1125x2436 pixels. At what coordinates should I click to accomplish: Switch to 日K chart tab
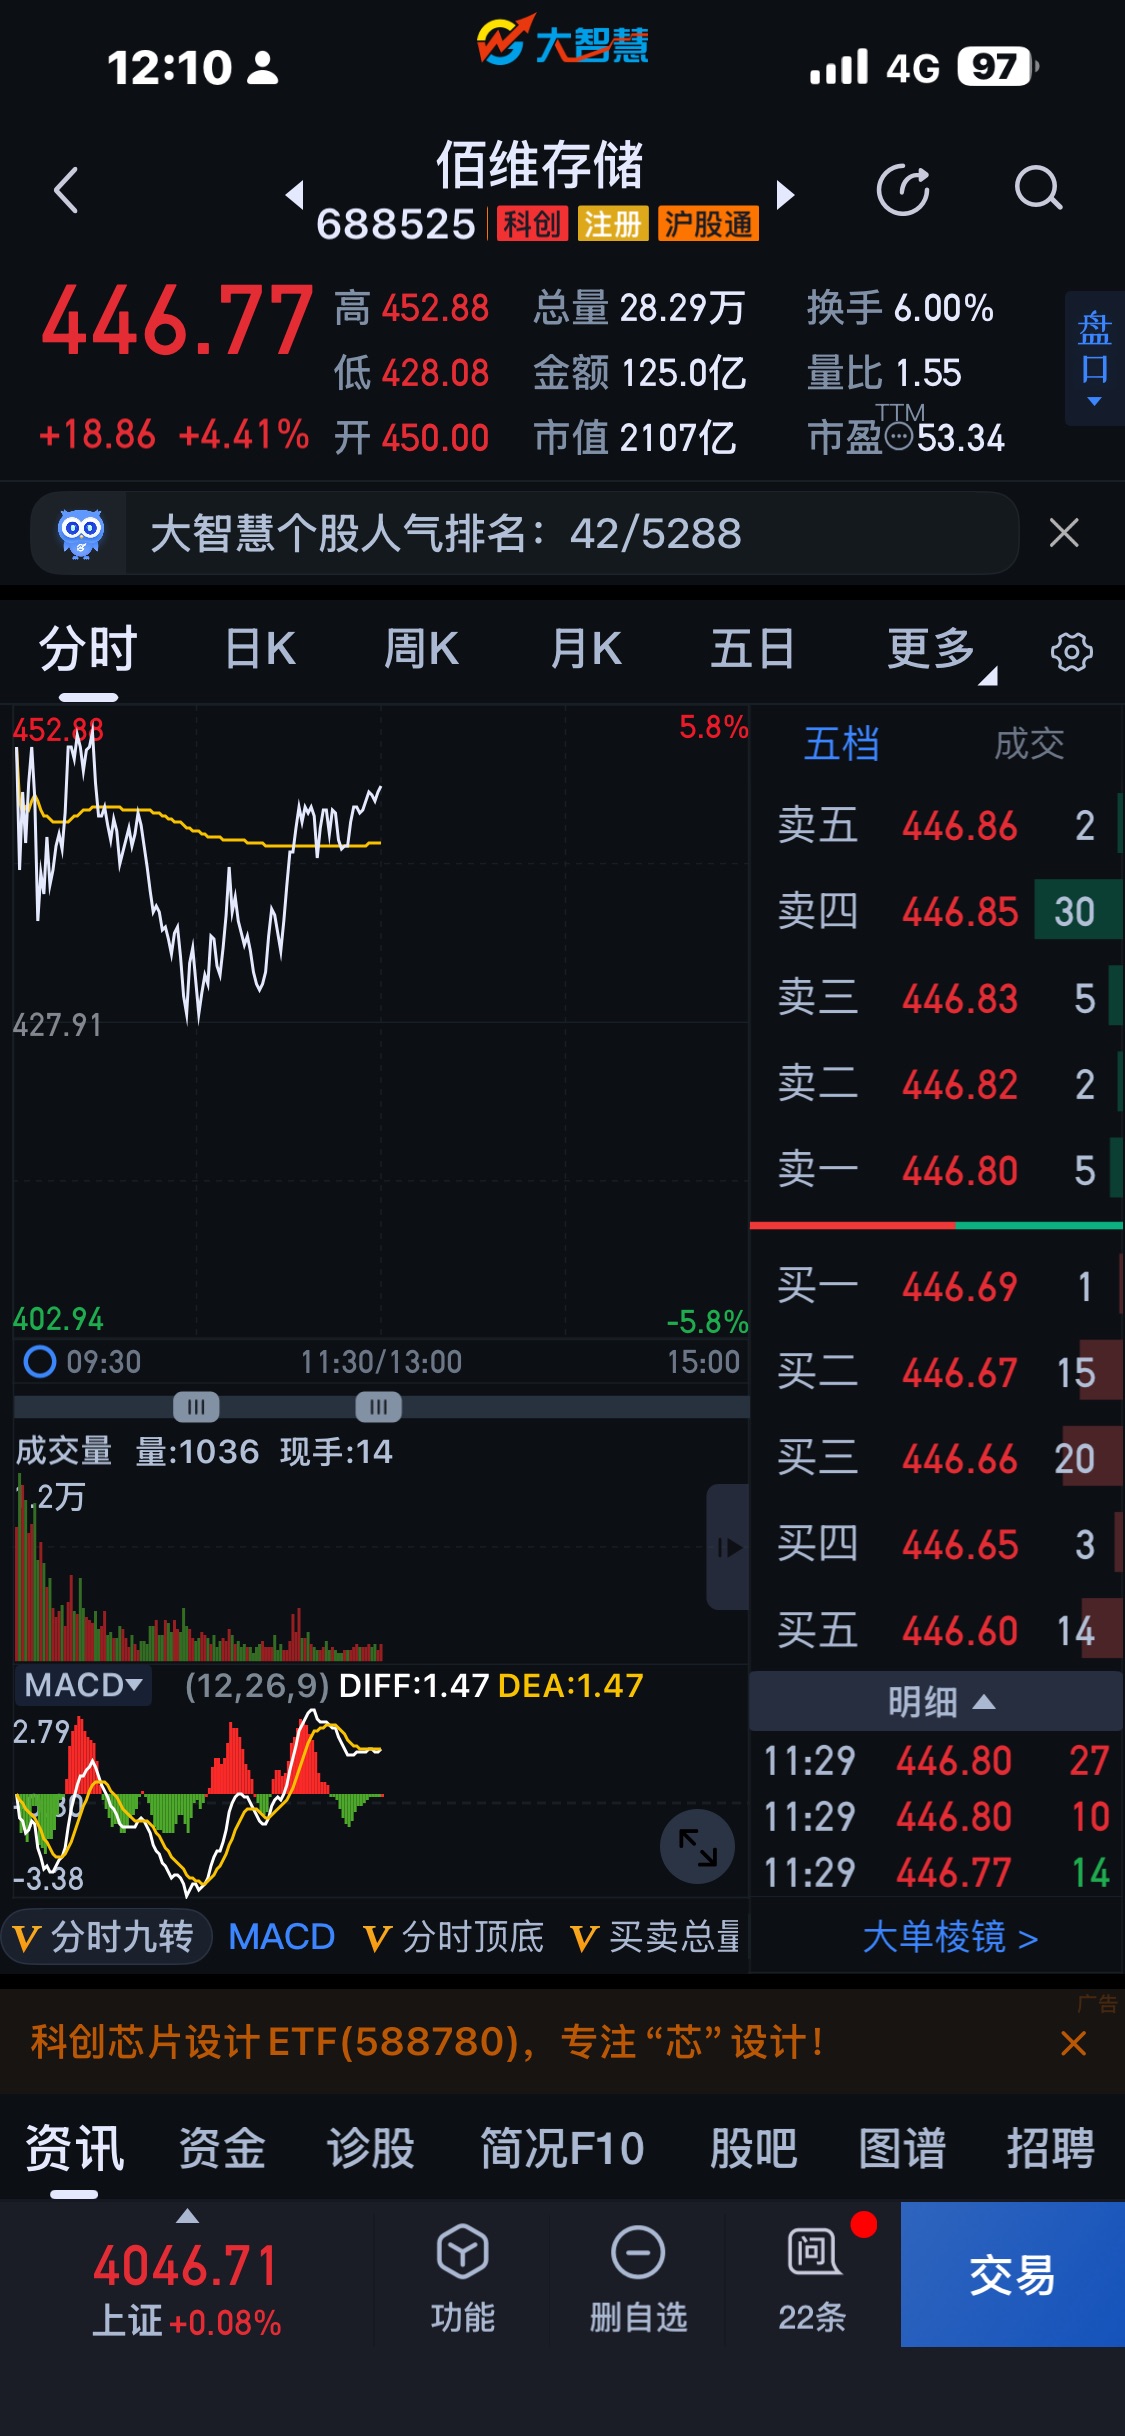click(x=260, y=650)
